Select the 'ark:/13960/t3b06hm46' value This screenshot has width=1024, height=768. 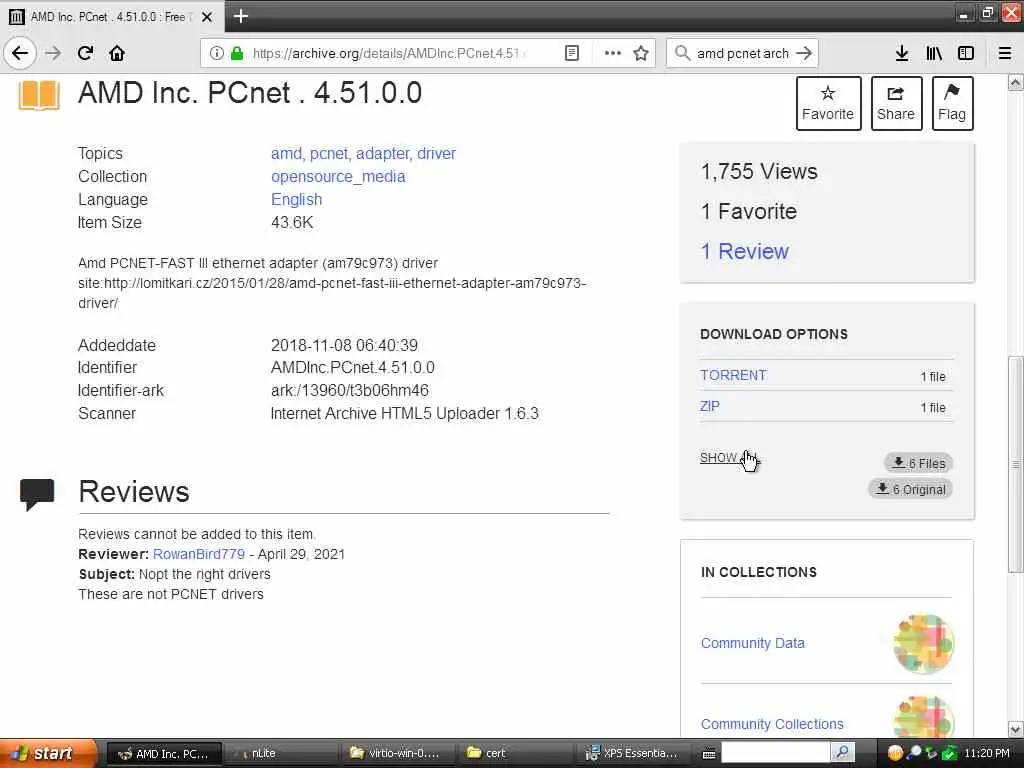(350, 391)
